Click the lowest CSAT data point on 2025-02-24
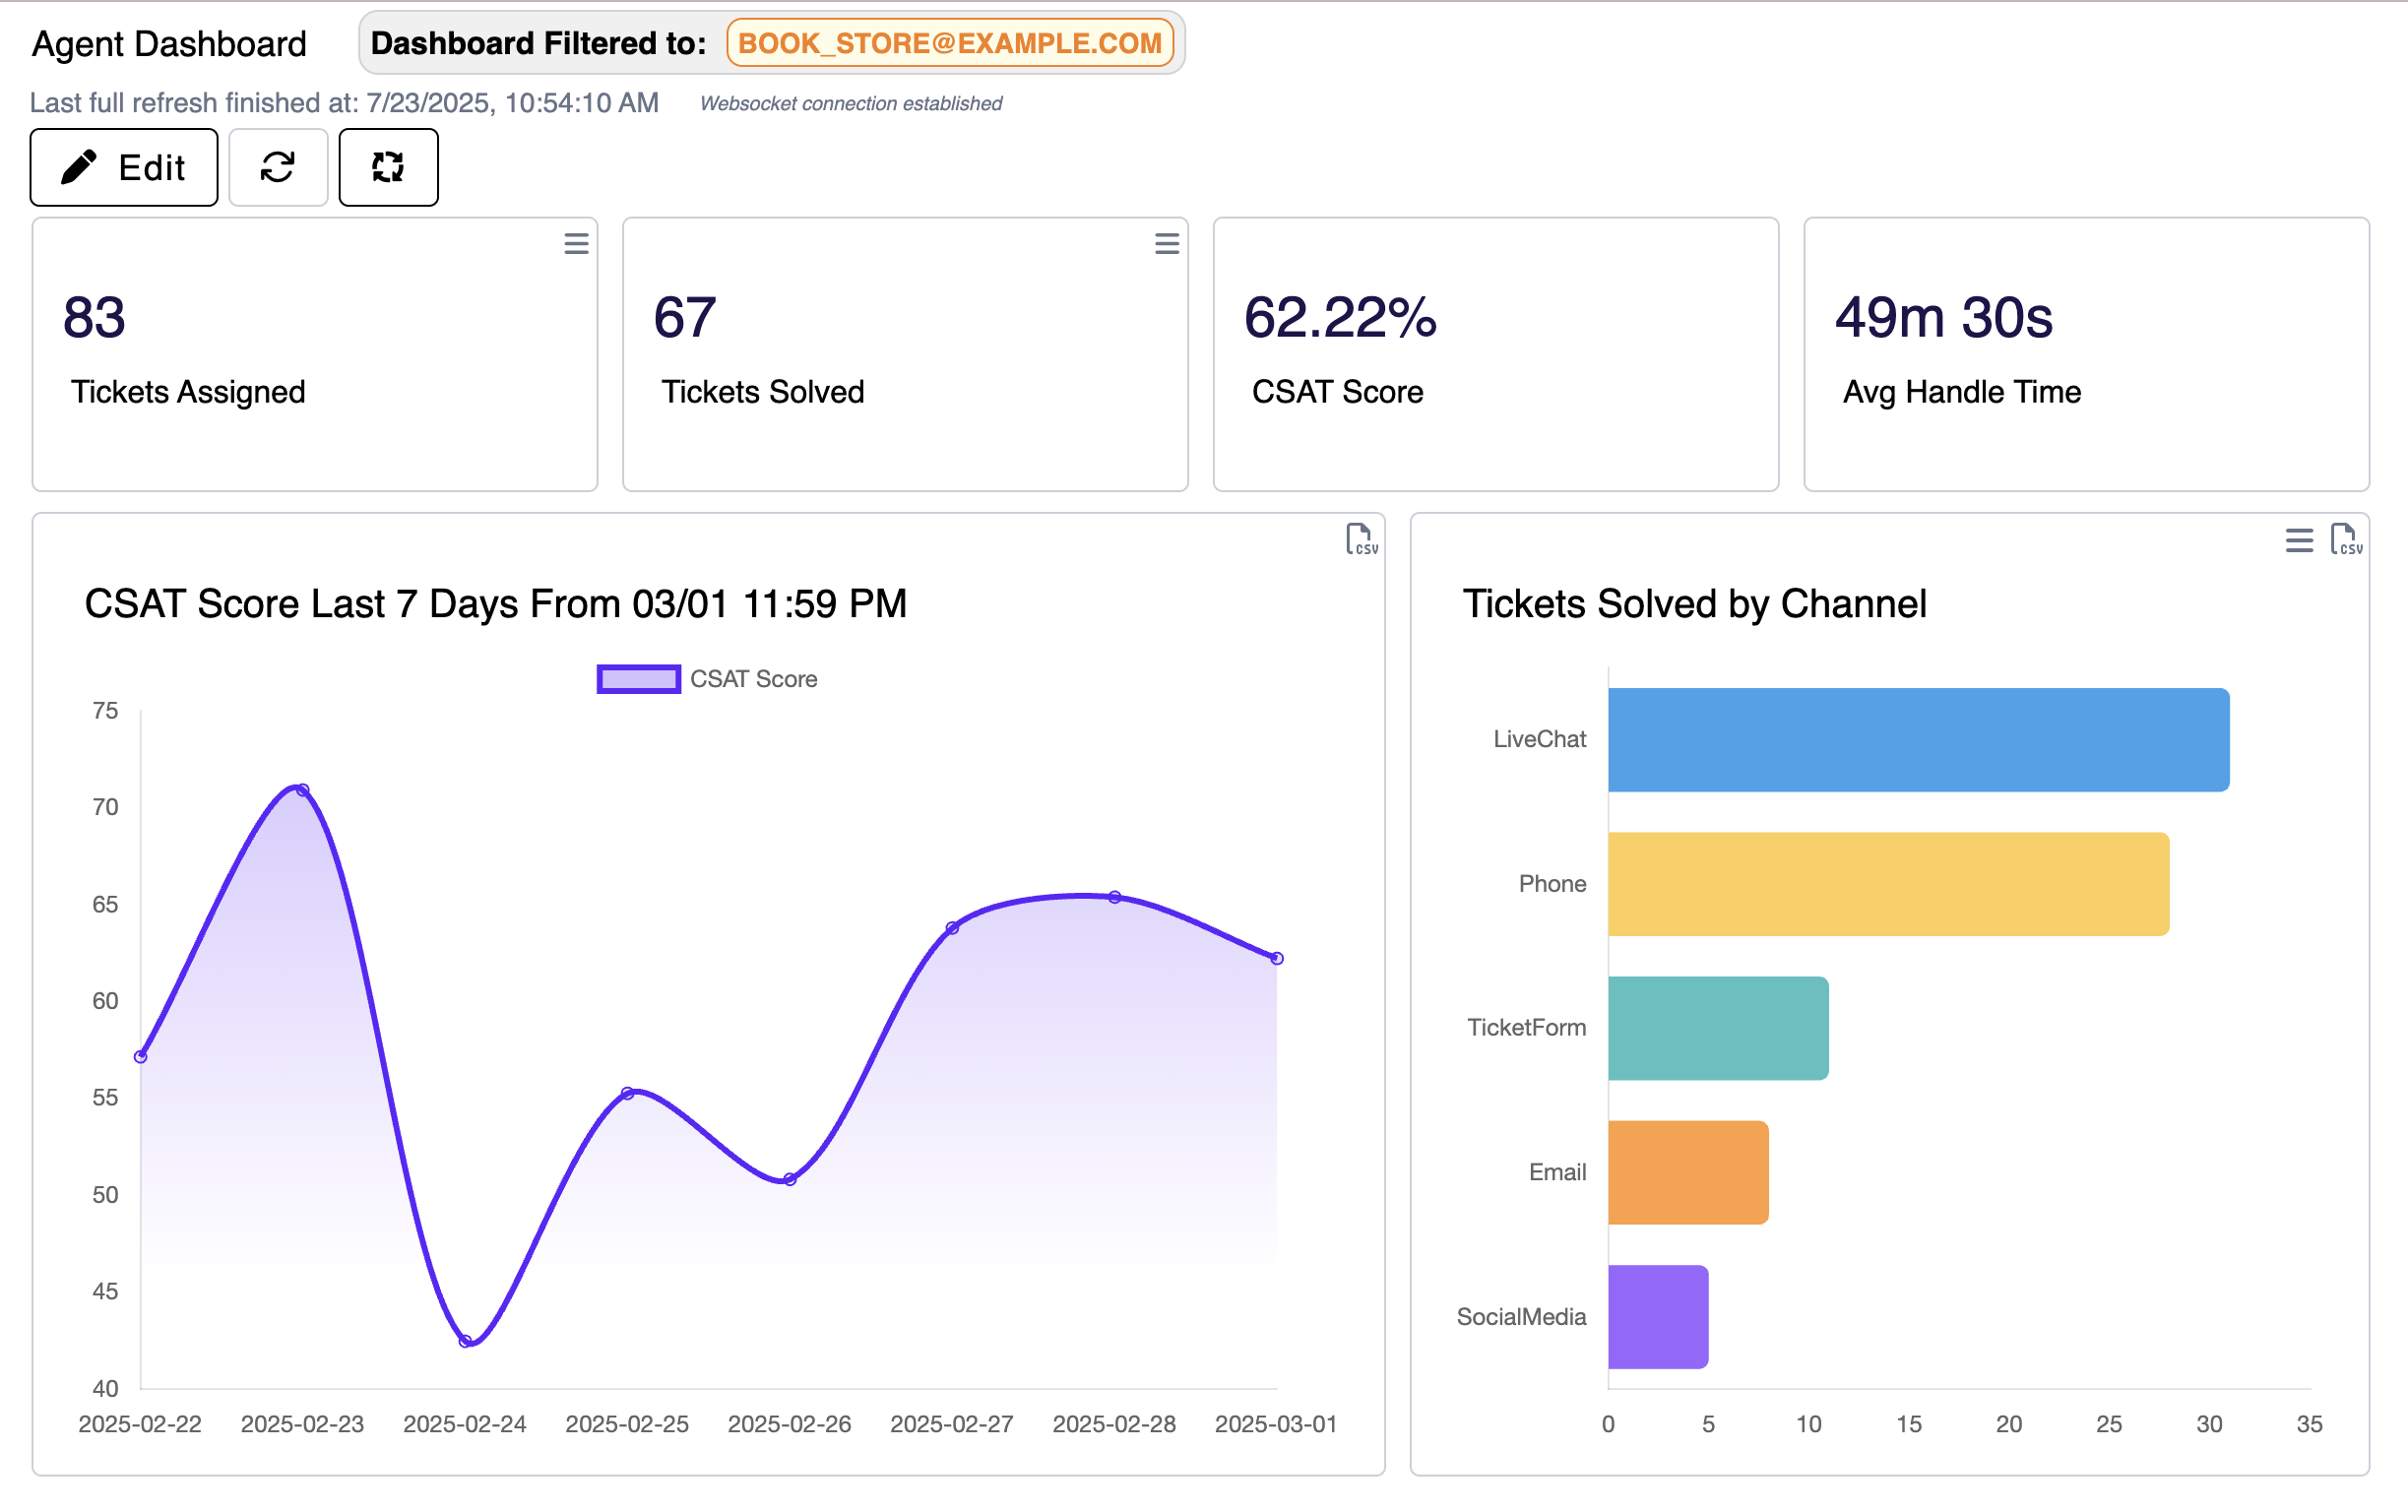This screenshot has height=1512, width=2408. (x=465, y=1340)
